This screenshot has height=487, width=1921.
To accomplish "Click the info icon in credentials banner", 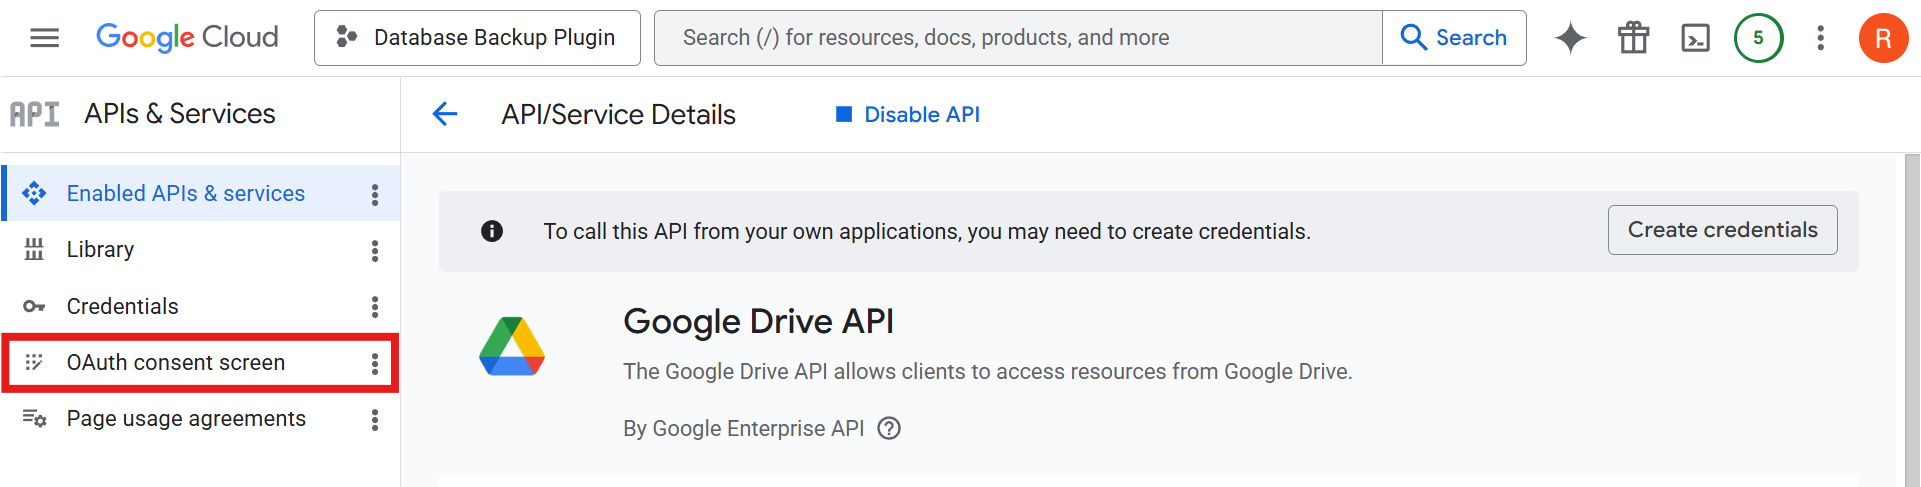I will [x=492, y=231].
